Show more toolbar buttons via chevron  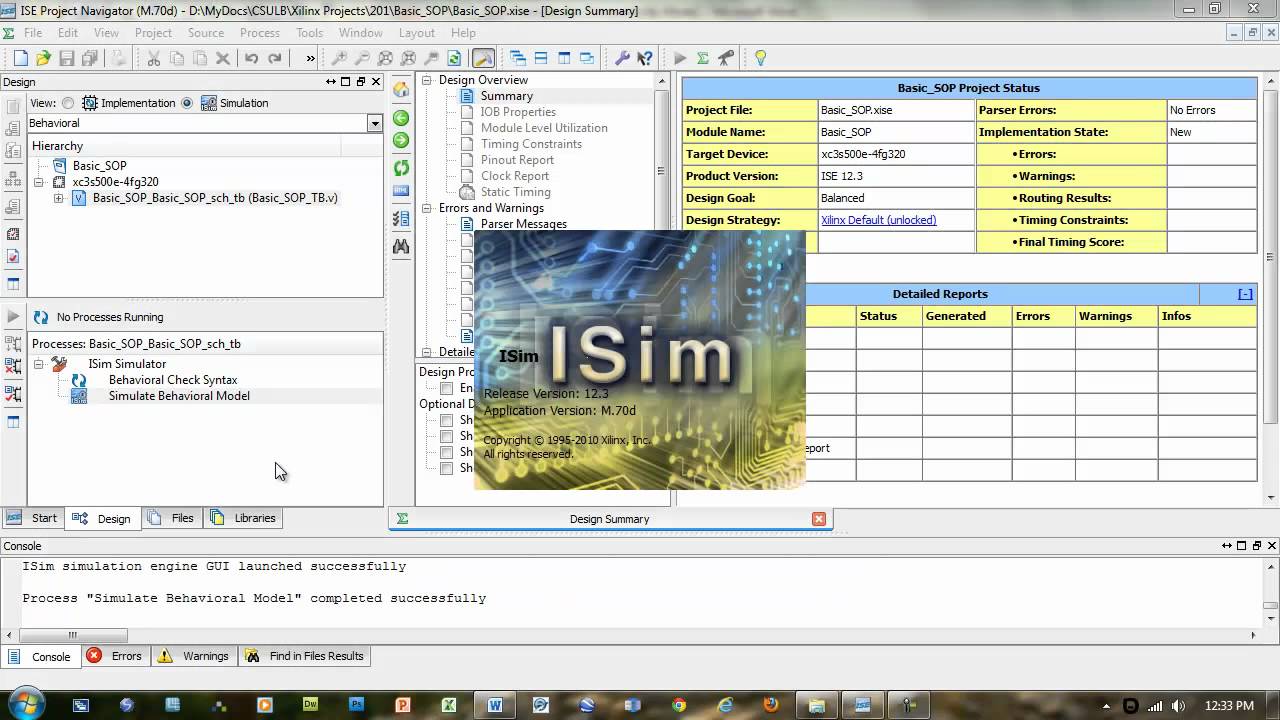click(x=310, y=58)
